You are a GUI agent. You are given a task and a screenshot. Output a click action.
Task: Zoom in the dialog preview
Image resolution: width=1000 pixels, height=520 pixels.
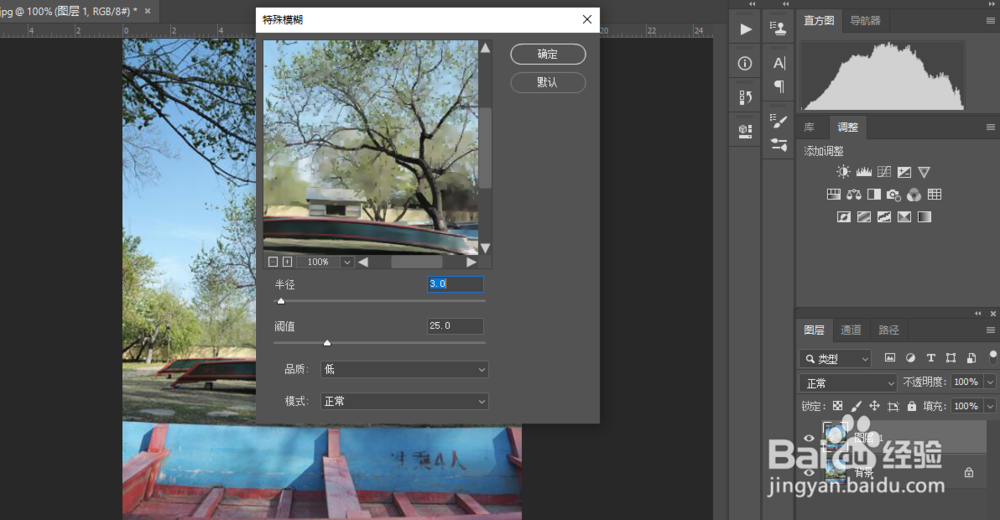click(288, 262)
